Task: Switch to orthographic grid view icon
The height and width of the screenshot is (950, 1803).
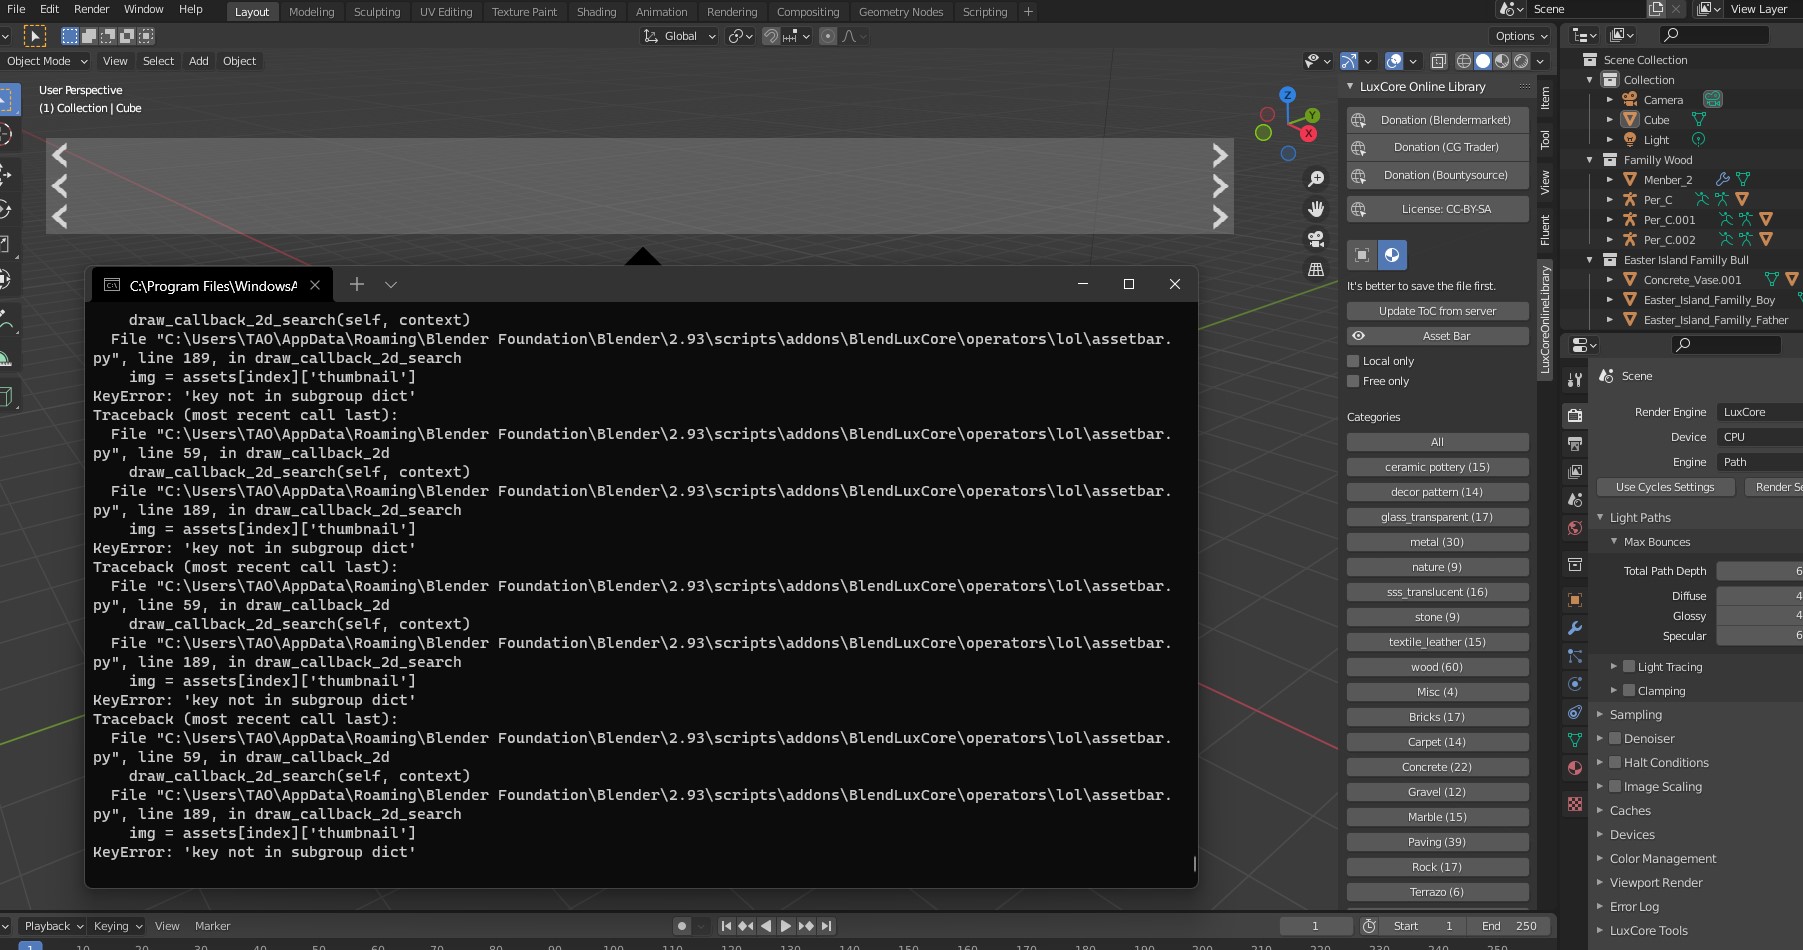Action: [1316, 269]
